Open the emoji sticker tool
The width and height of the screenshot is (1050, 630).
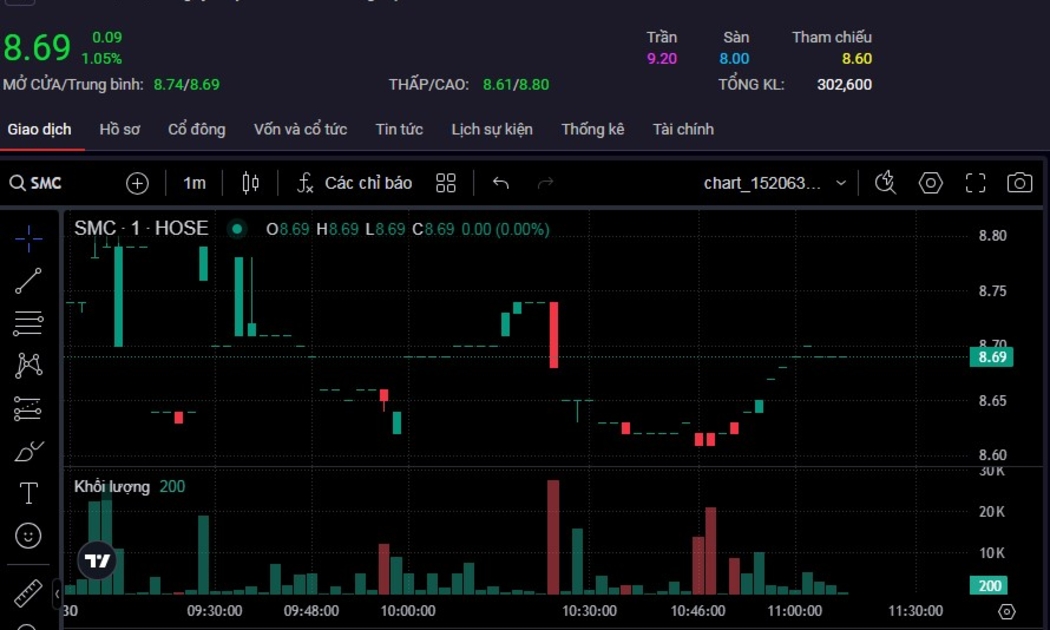(x=28, y=536)
